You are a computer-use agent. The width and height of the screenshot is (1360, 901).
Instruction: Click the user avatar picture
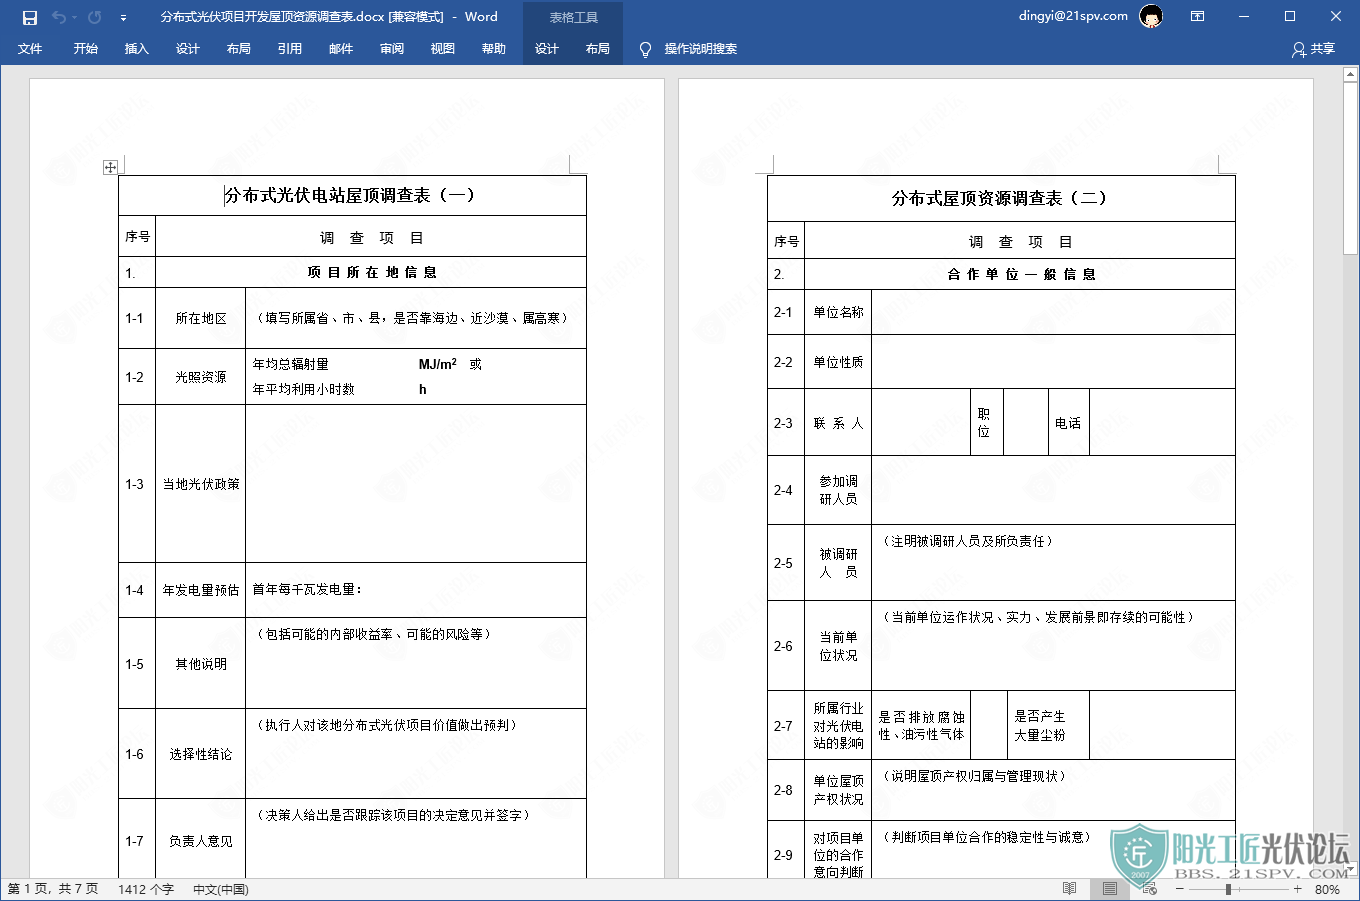(1152, 17)
